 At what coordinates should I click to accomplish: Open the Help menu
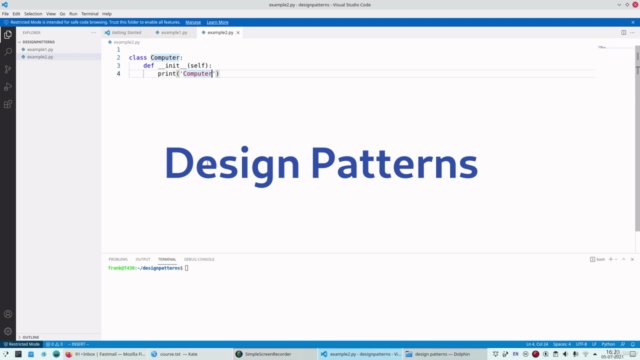coord(107,13)
